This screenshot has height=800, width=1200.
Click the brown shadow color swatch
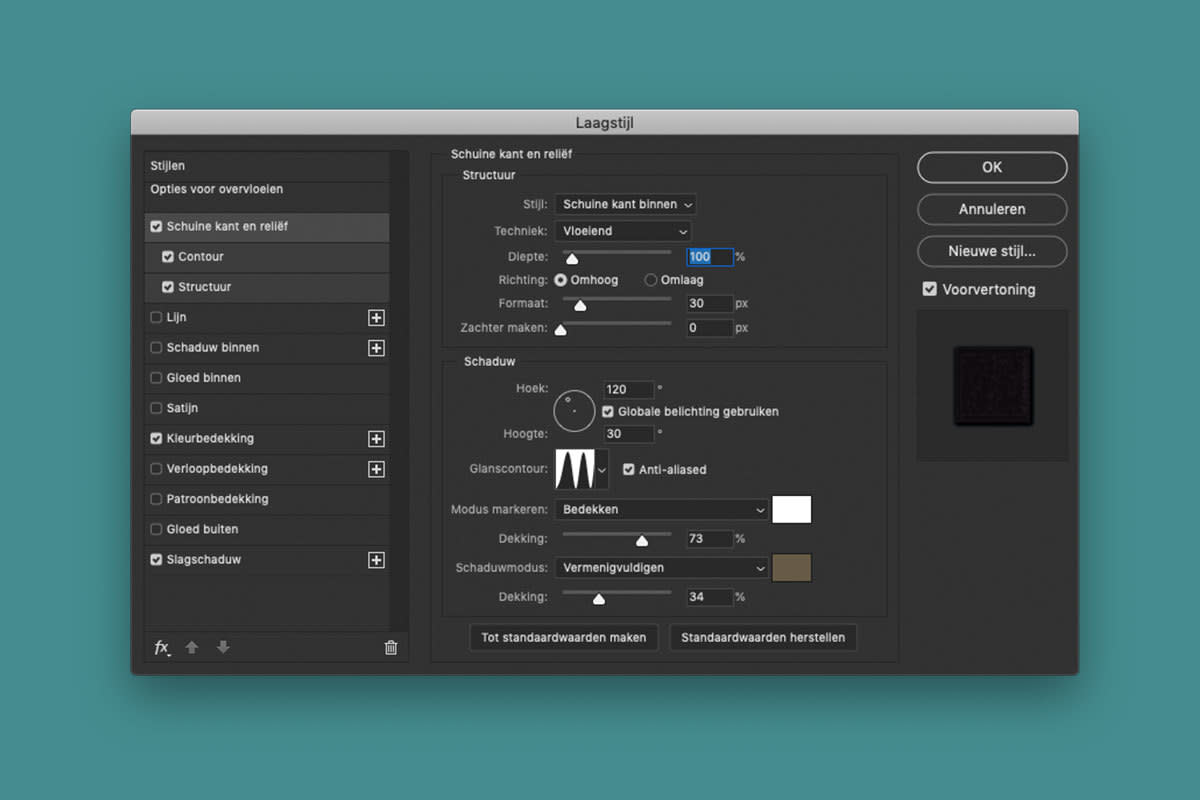pos(791,568)
